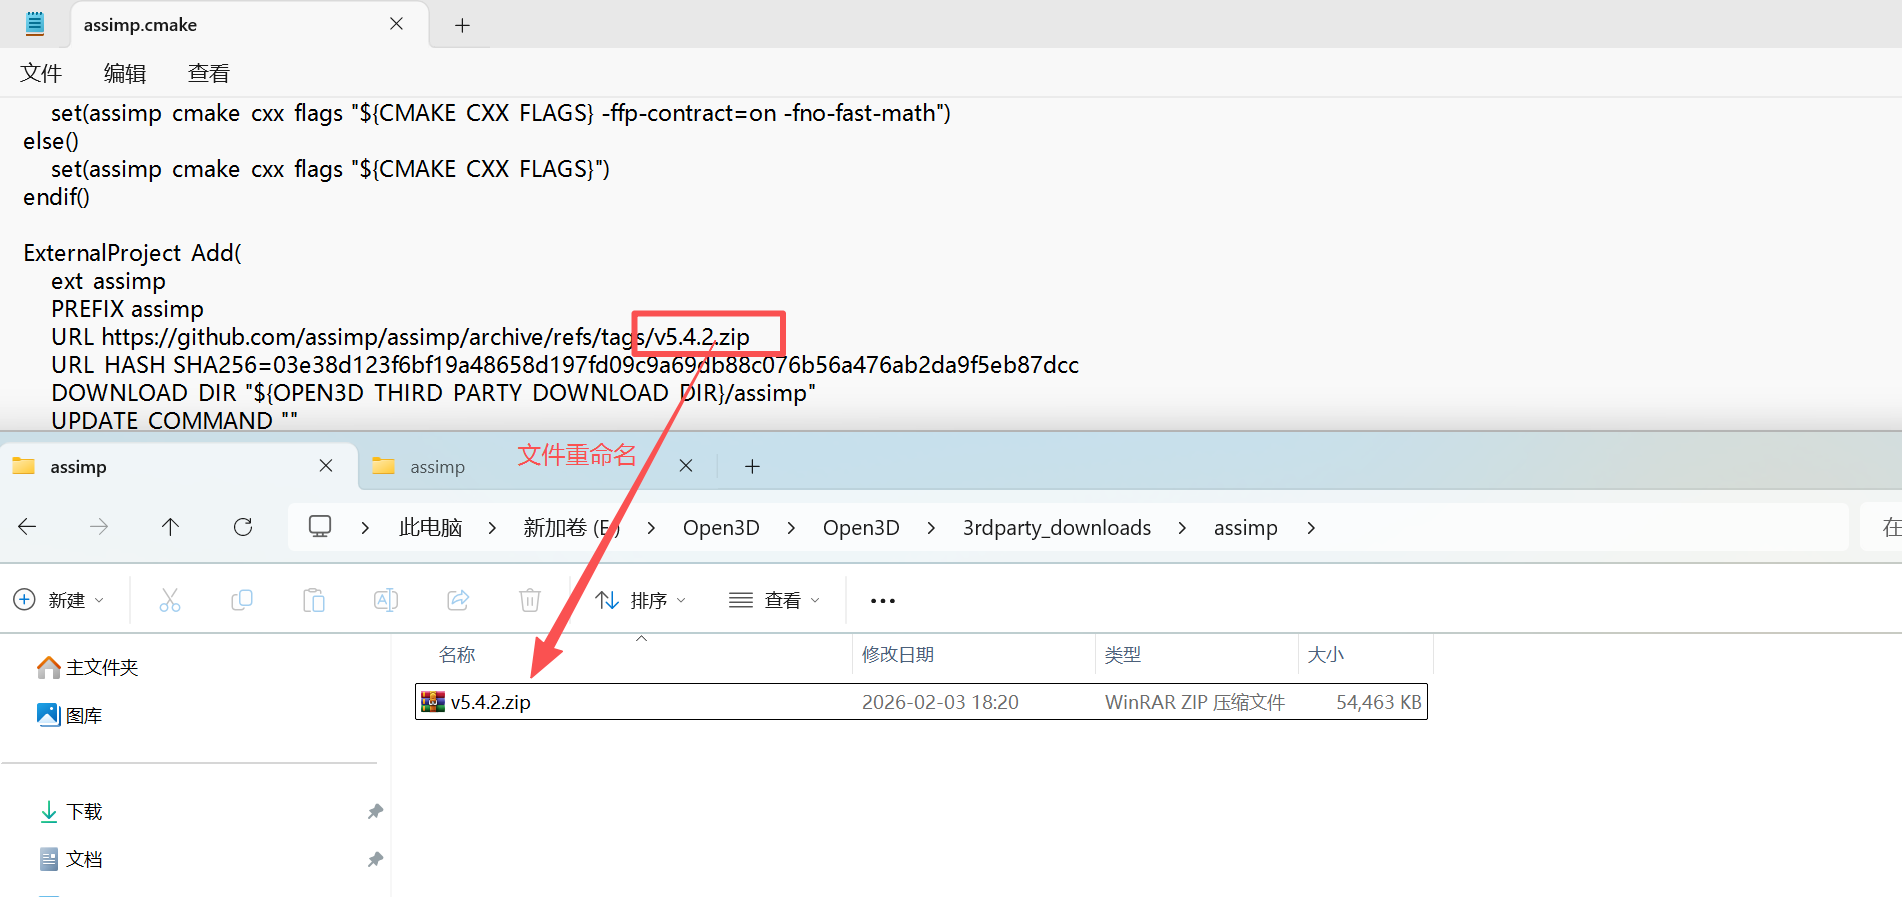Expand chevron between the two Open3D entries
The width and height of the screenshot is (1902, 897).
coord(791,528)
